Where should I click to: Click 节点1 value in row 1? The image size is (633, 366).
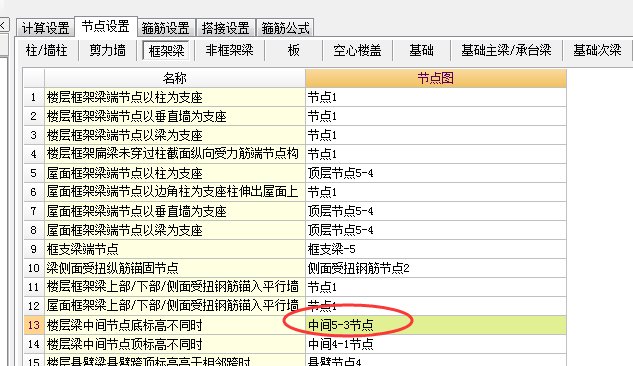coord(436,97)
